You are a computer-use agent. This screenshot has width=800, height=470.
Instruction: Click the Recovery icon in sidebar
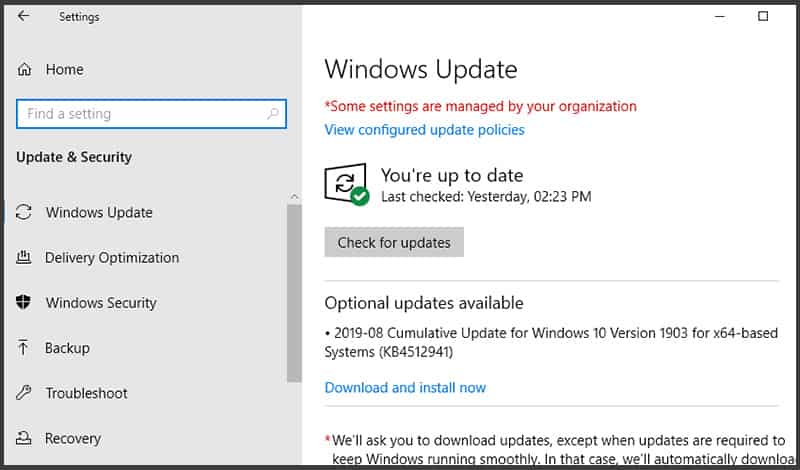click(24, 438)
